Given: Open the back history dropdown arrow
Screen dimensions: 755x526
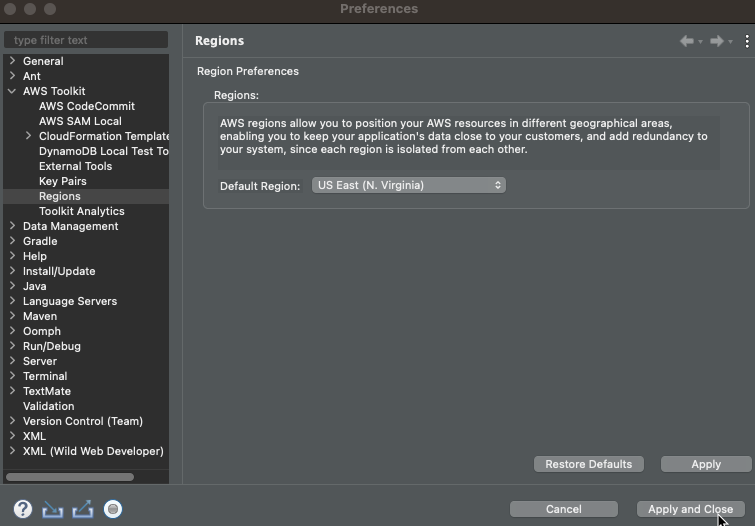Looking at the screenshot, I should coord(700,42).
